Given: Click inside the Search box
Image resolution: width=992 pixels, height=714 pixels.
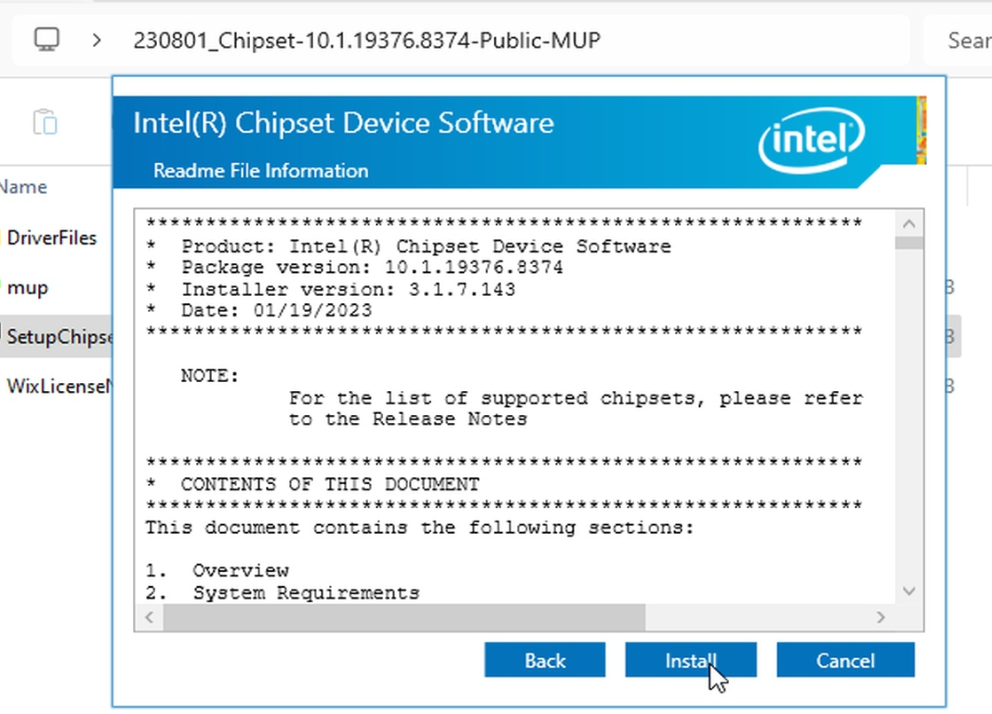Looking at the screenshot, I should point(966,39).
